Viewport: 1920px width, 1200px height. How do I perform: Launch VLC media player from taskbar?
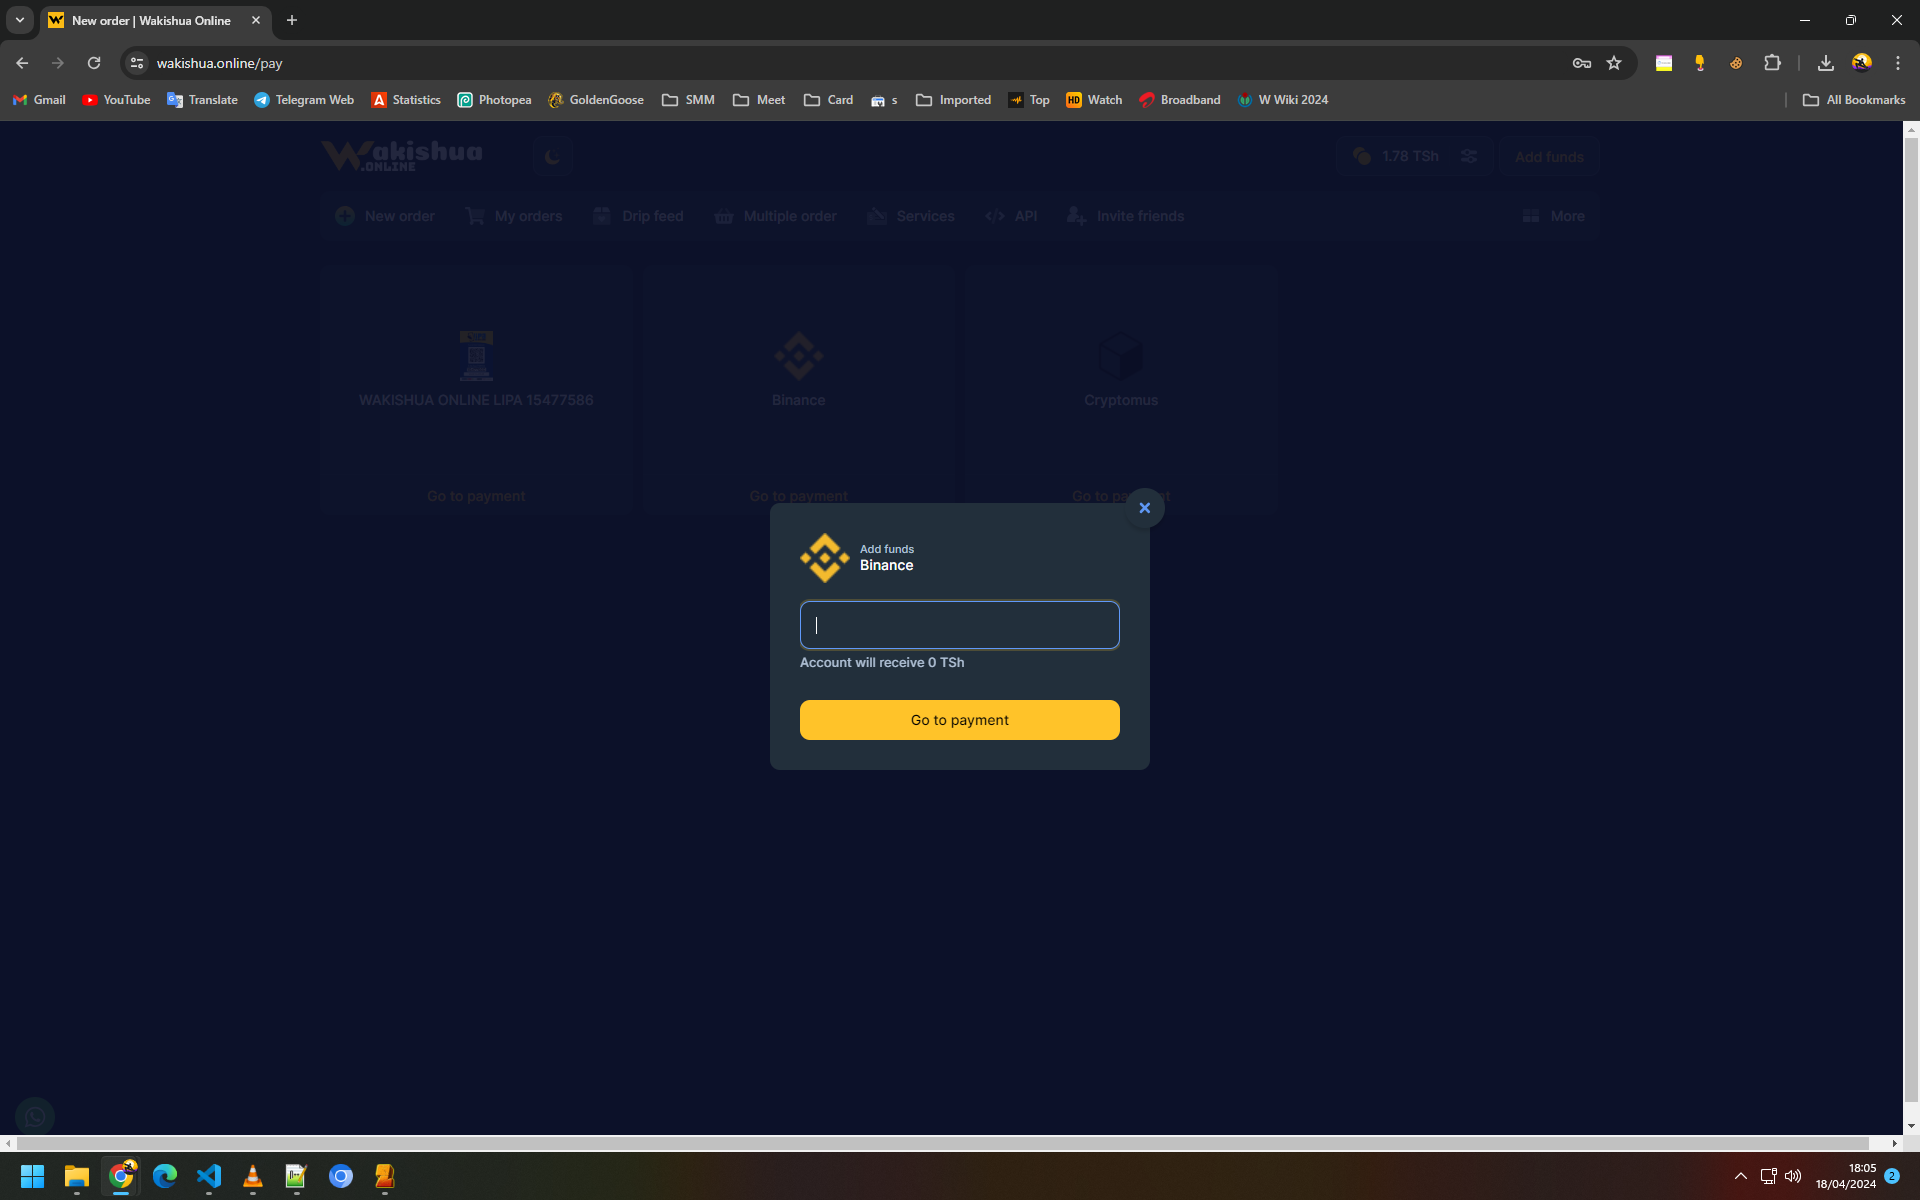click(x=253, y=1176)
